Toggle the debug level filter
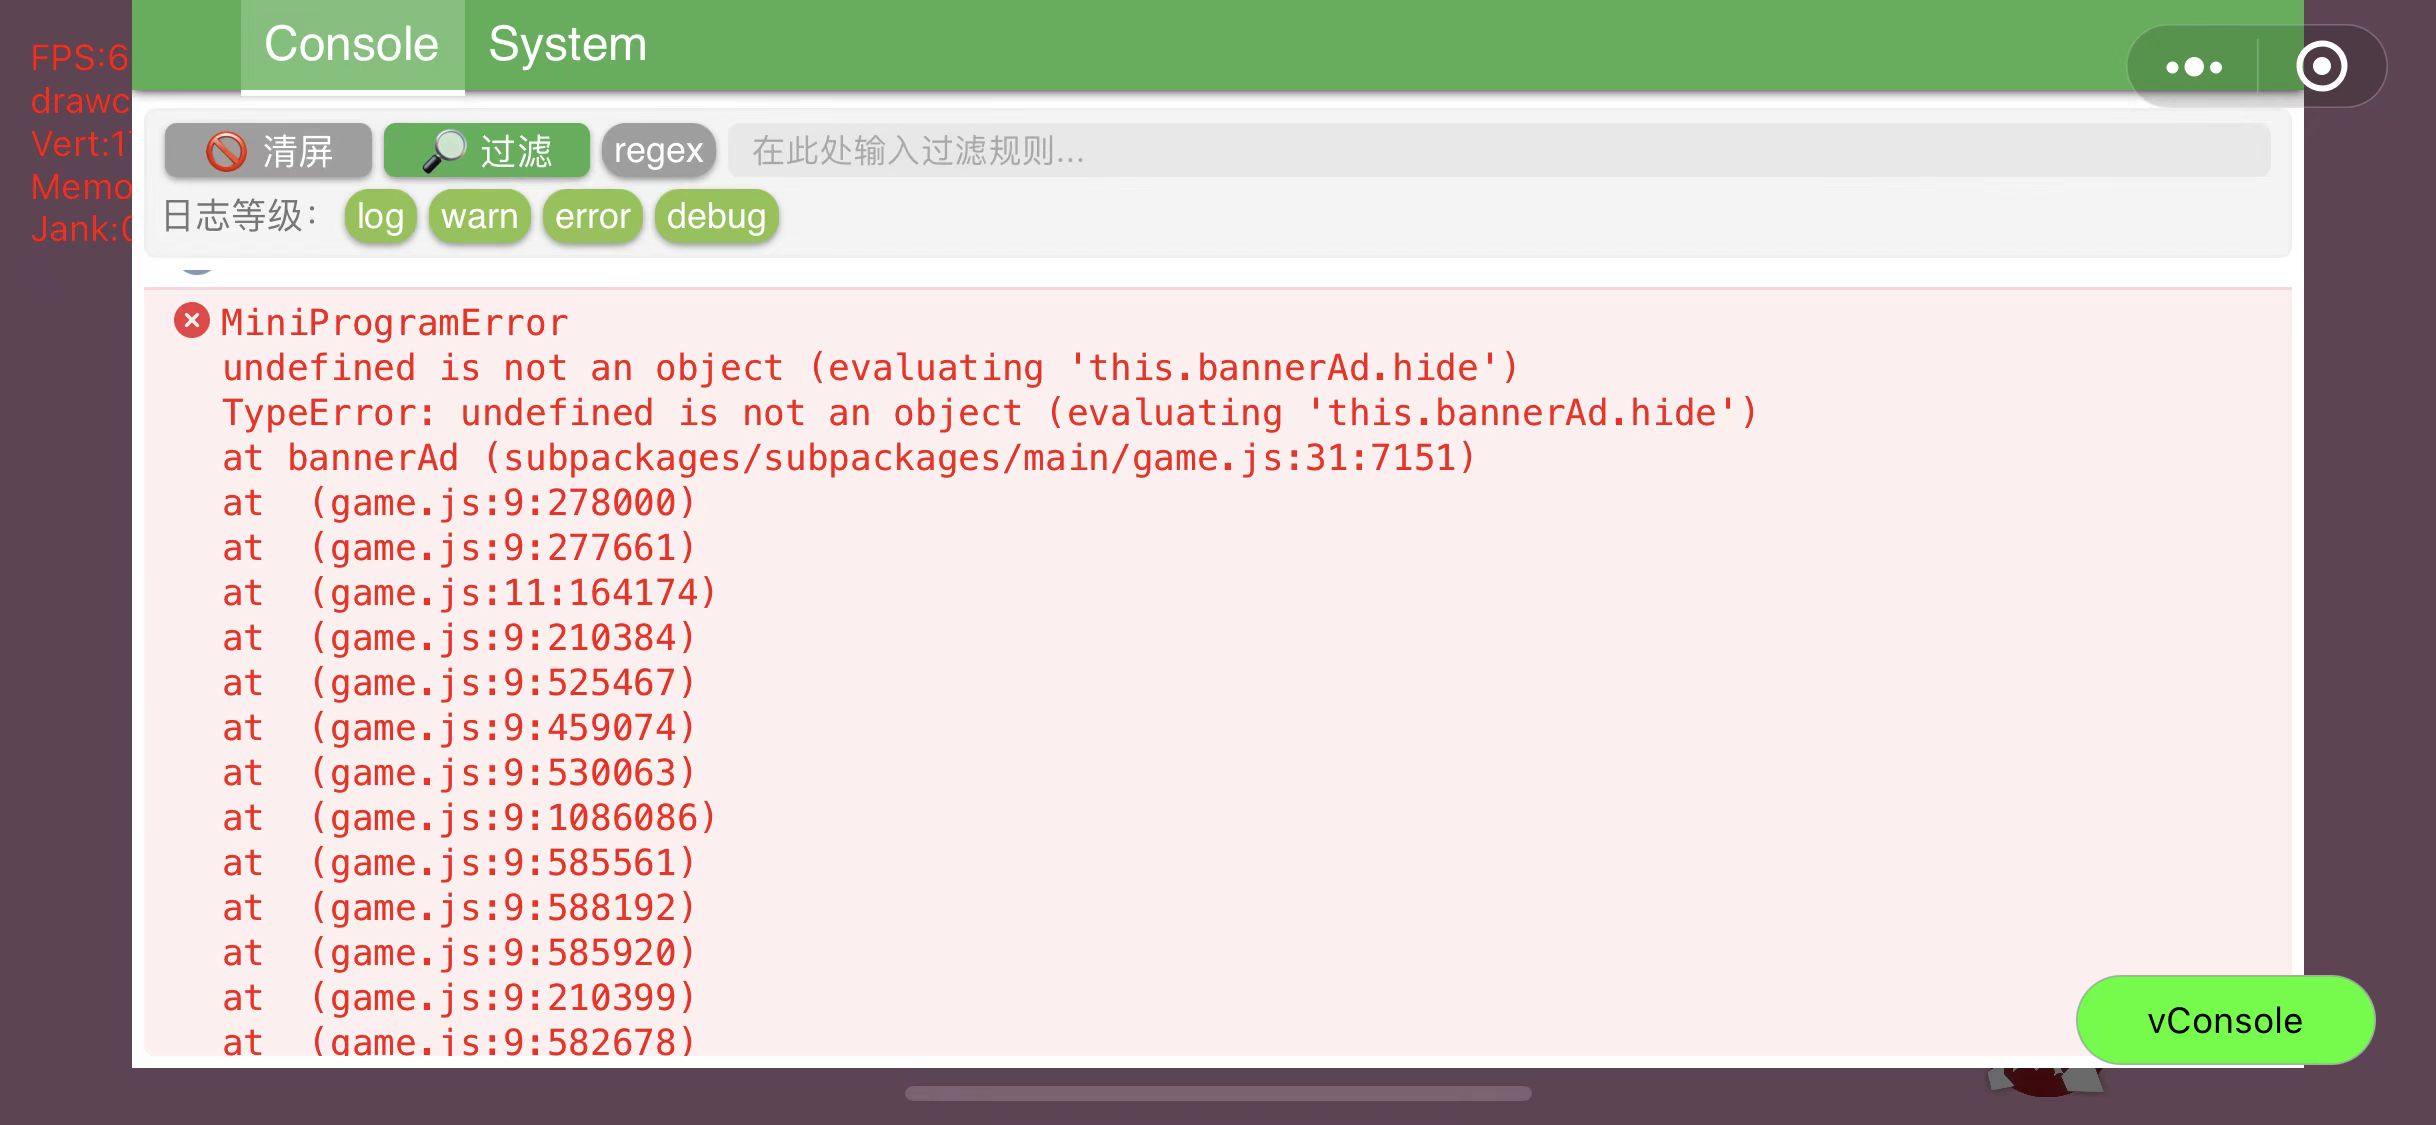 tap(716, 216)
